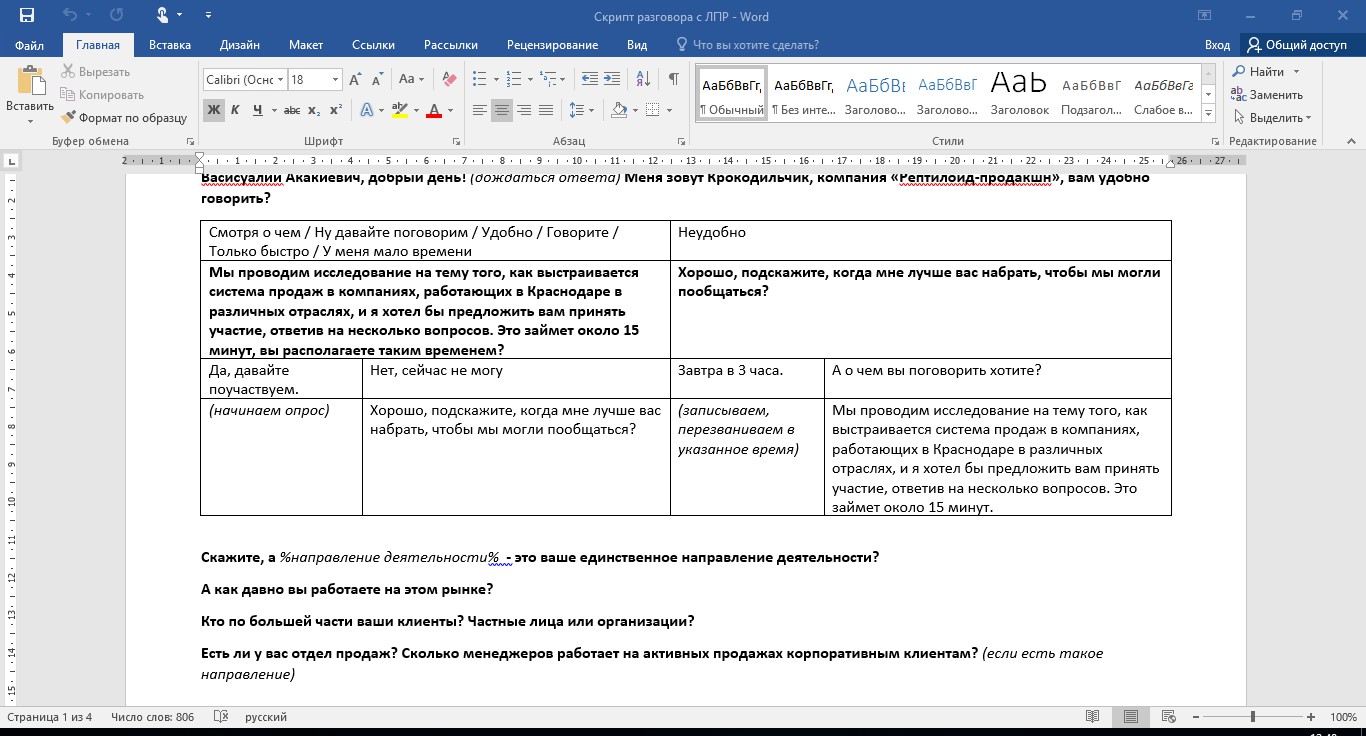Apply subscript formatting (x₂)
1366x736 pixels.
[x=314, y=110]
